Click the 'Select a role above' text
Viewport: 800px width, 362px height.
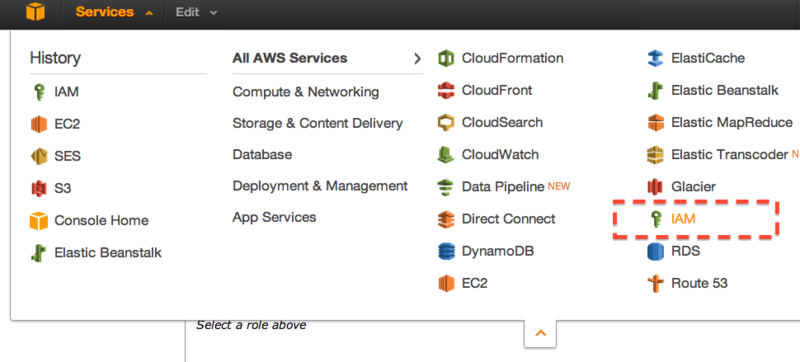click(x=251, y=325)
